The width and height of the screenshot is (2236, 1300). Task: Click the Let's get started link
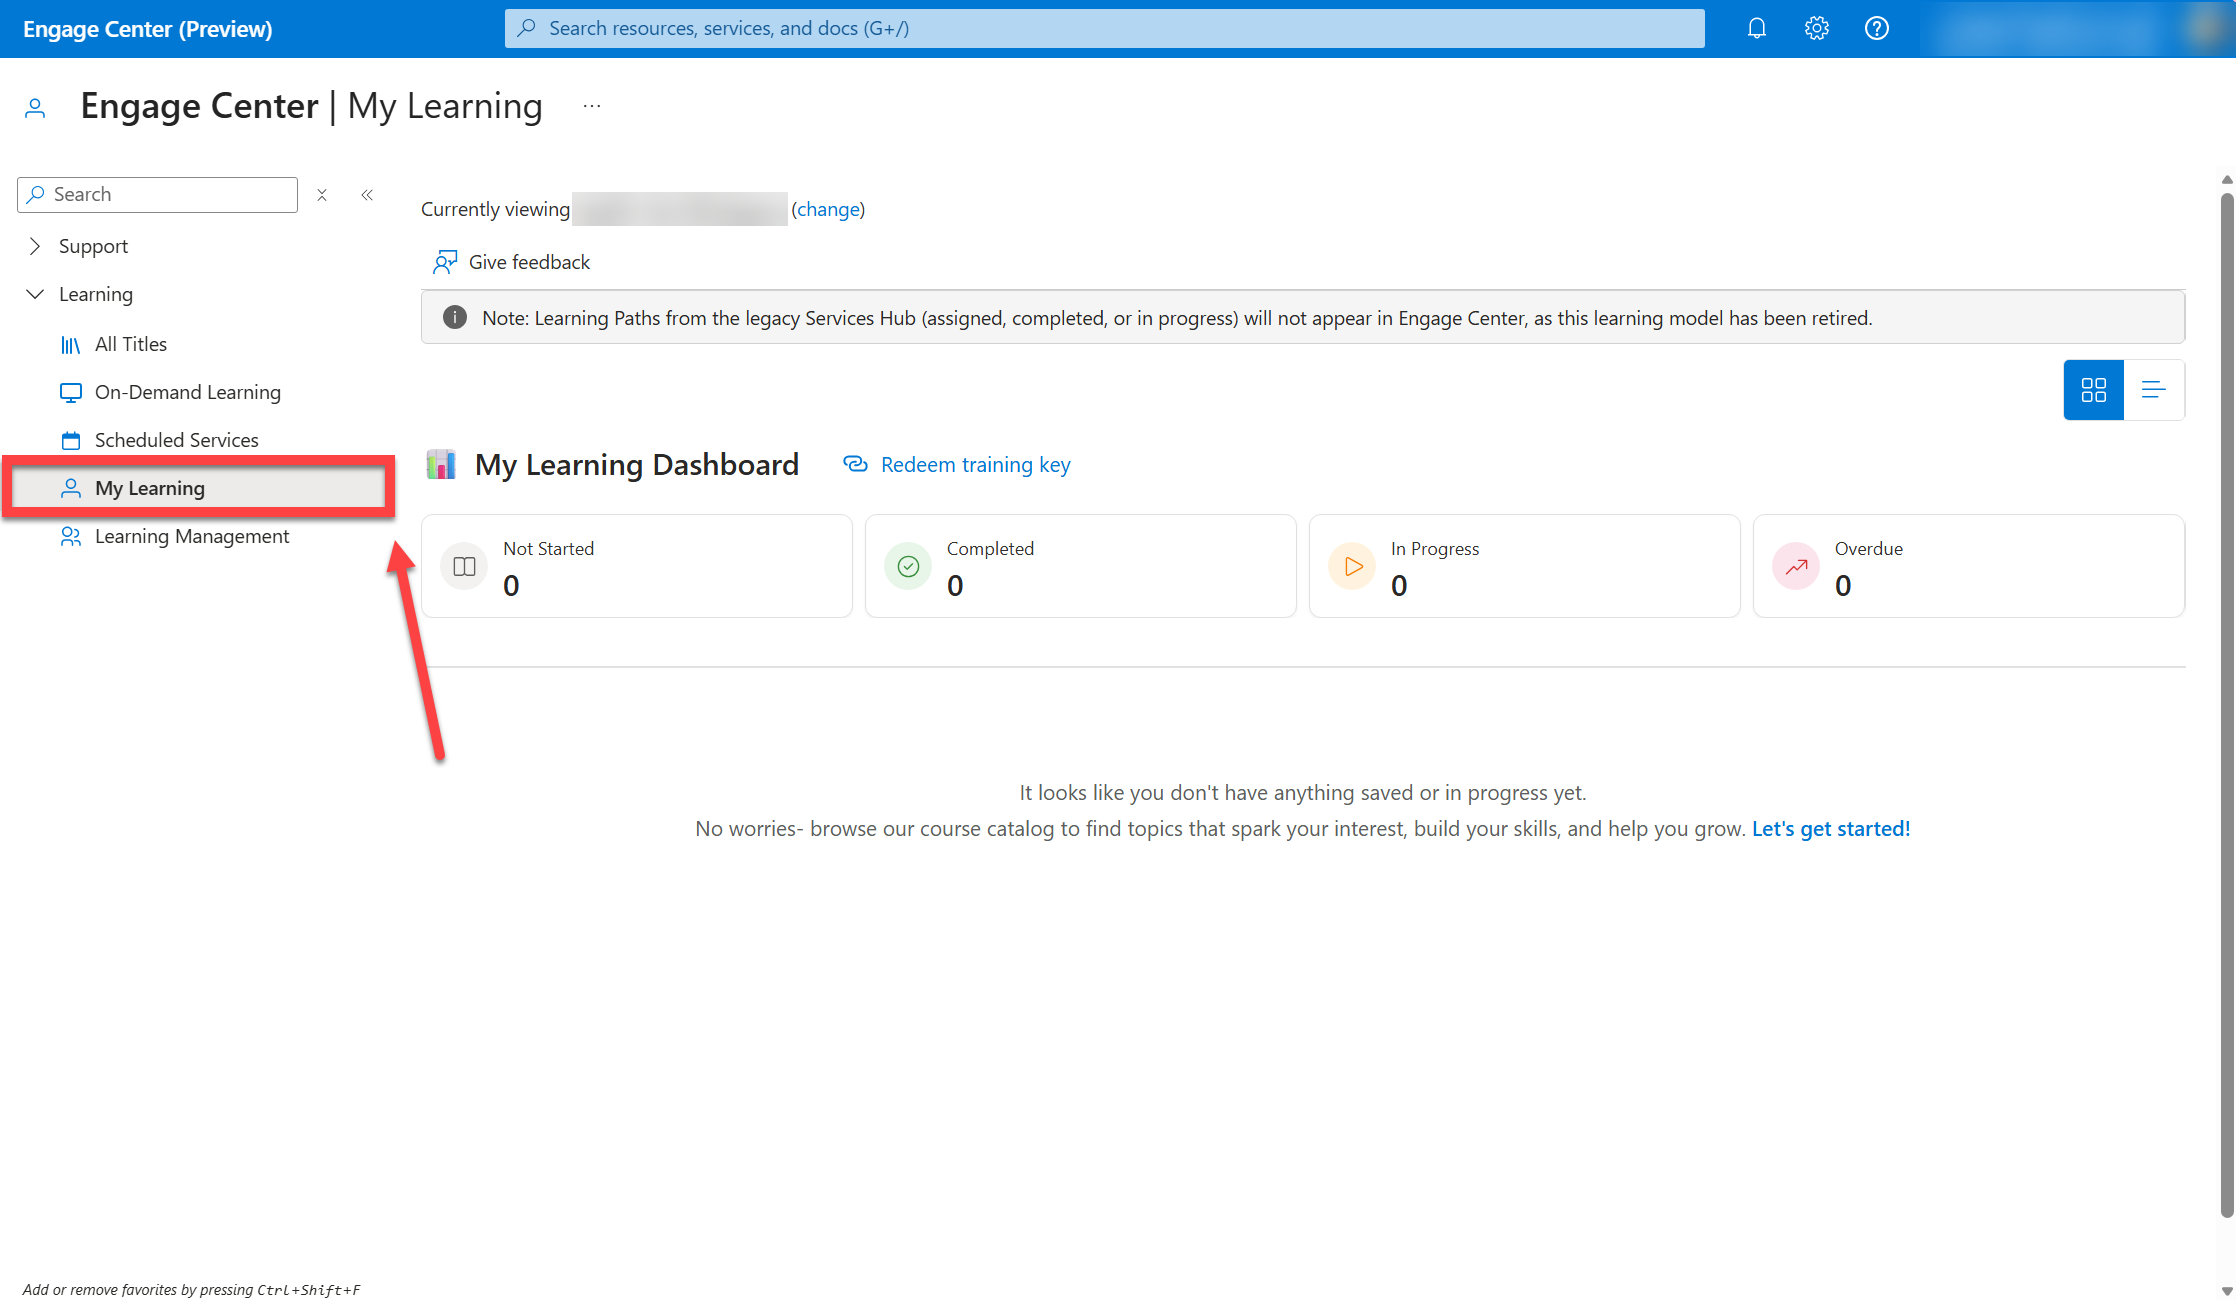[x=1830, y=828]
